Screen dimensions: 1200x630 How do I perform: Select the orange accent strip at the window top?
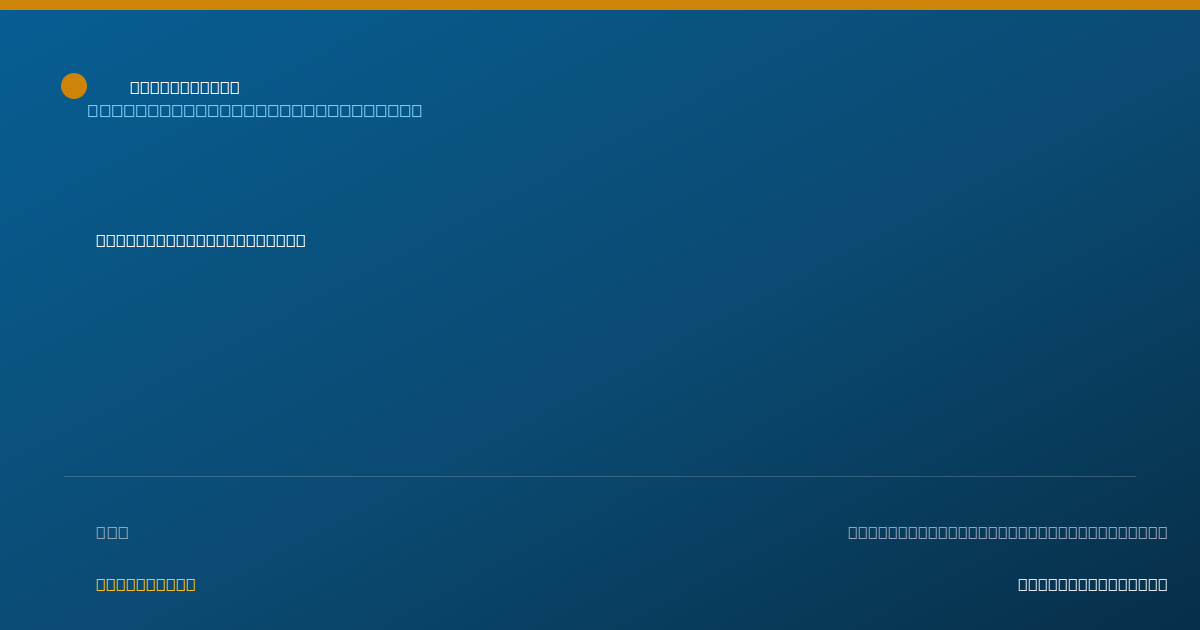[x=600, y=5]
